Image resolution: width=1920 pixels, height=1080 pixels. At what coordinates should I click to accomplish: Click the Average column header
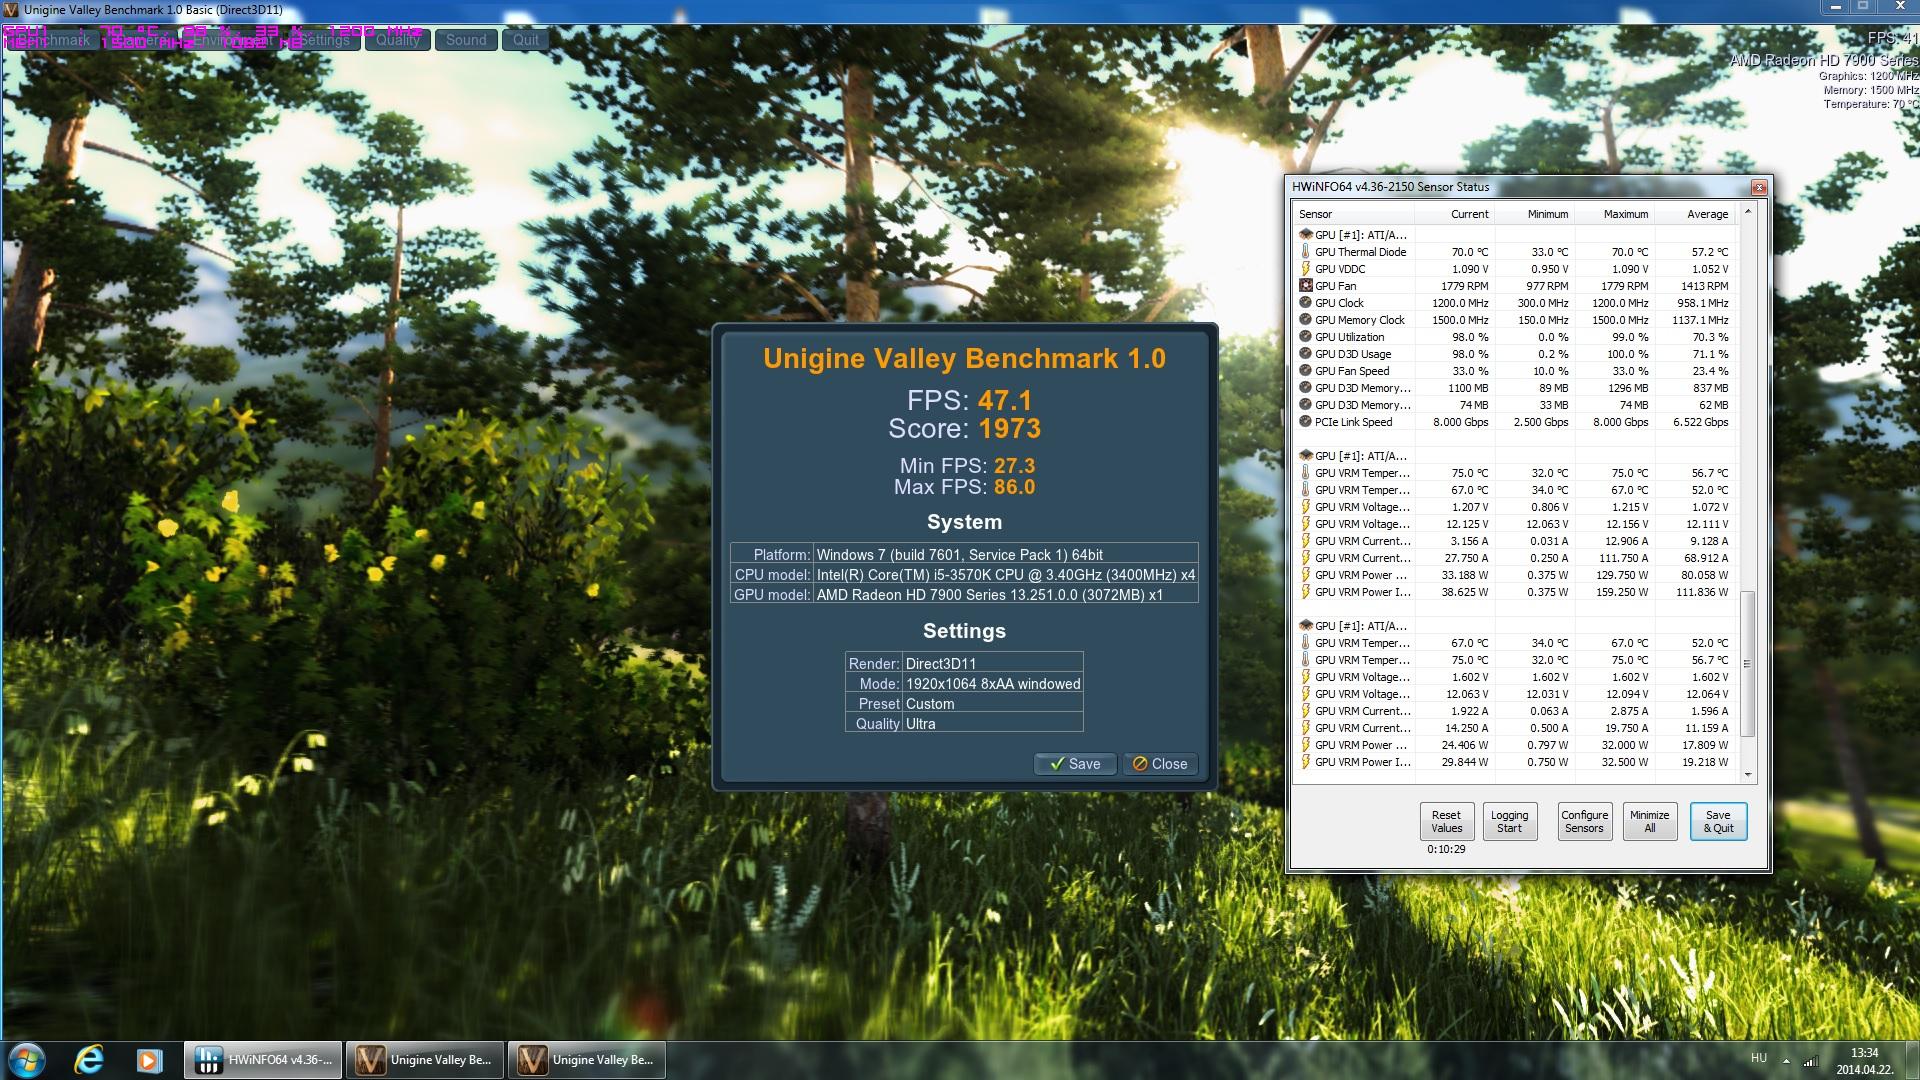pos(1695,214)
